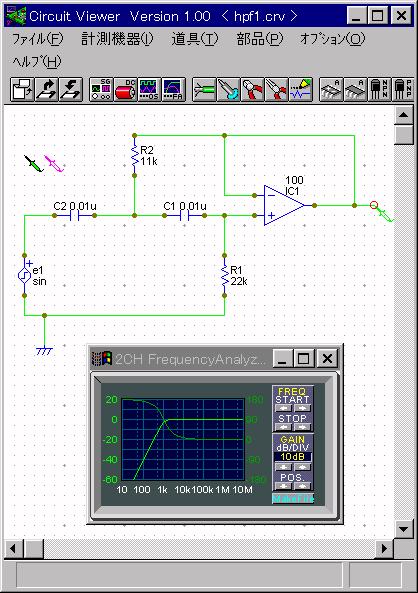Image resolution: width=418 pixels, height=593 pixels.
Task: Open the 部品(P) menu
Action: pos(260,39)
